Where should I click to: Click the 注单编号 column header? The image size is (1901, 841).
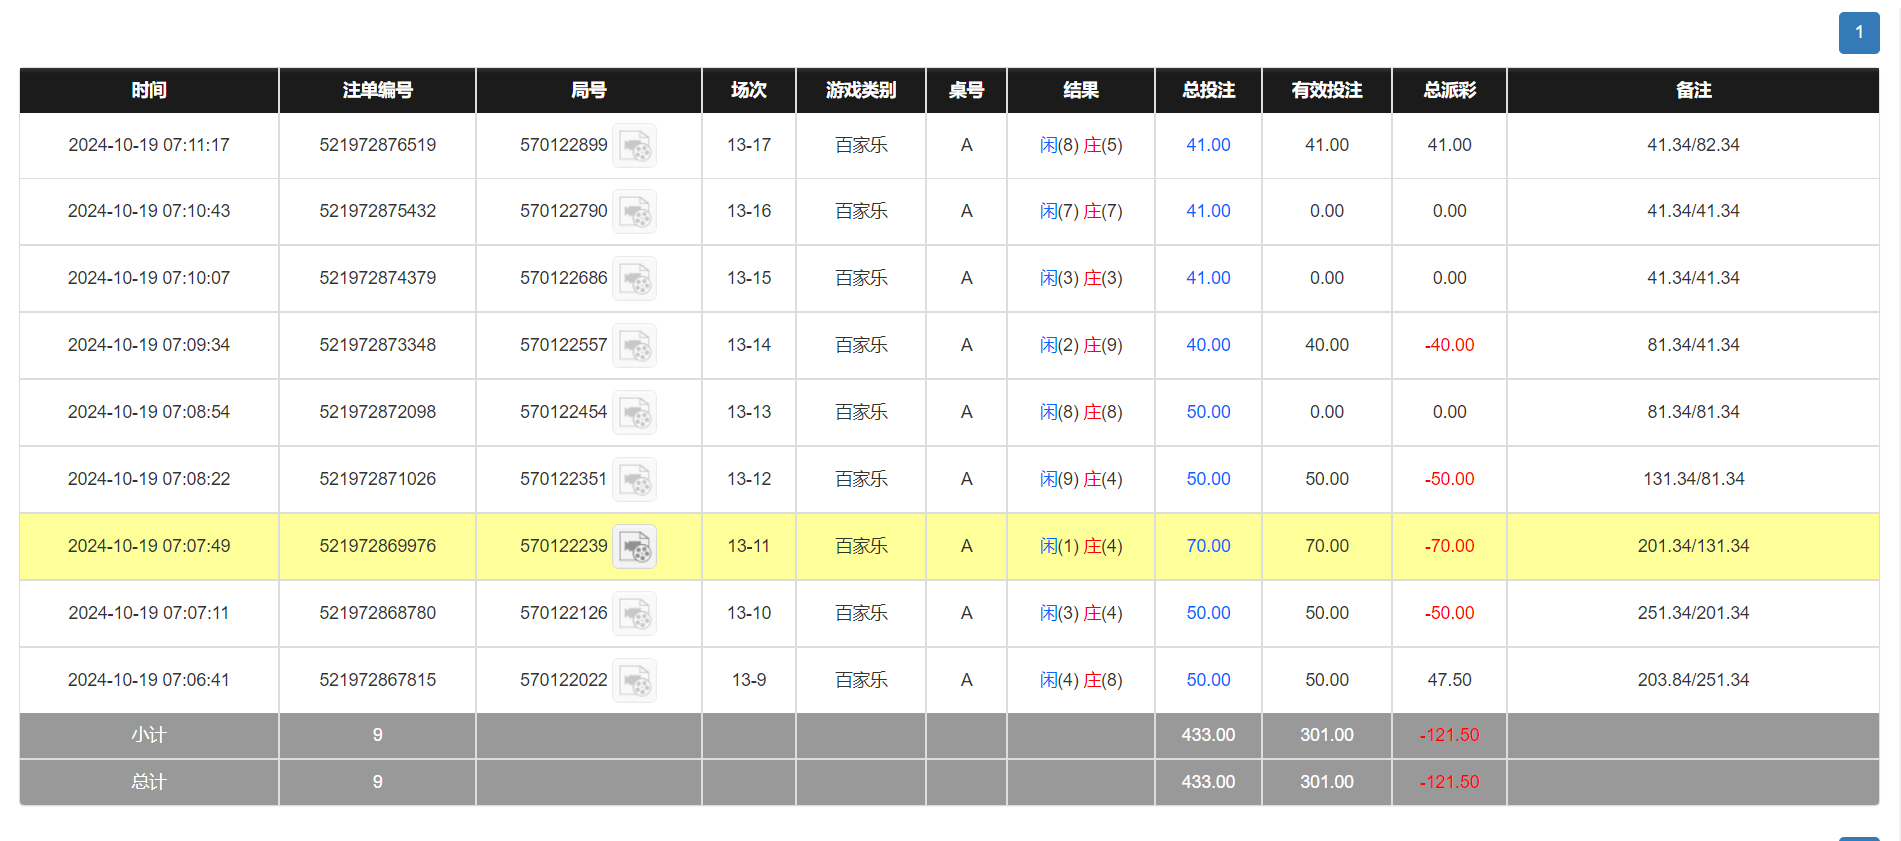point(377,90)
